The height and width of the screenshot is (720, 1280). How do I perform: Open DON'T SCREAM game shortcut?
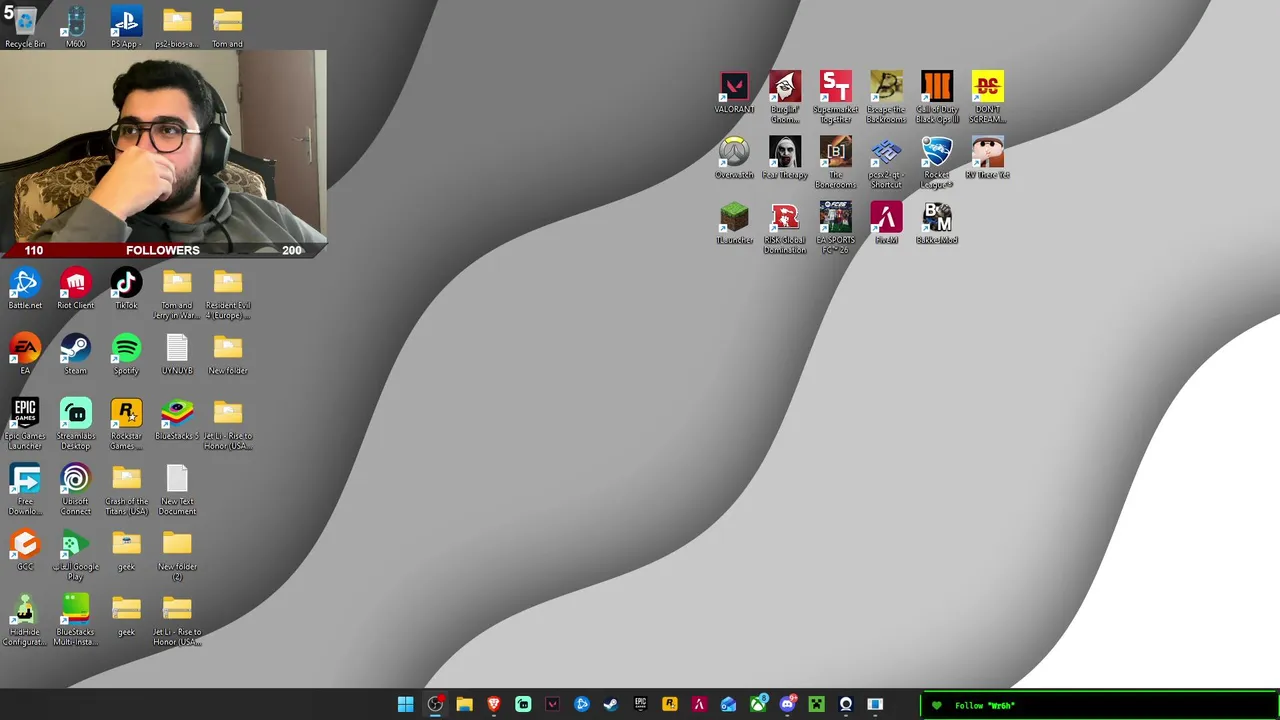pyautogui.click(x=987, y=98)
